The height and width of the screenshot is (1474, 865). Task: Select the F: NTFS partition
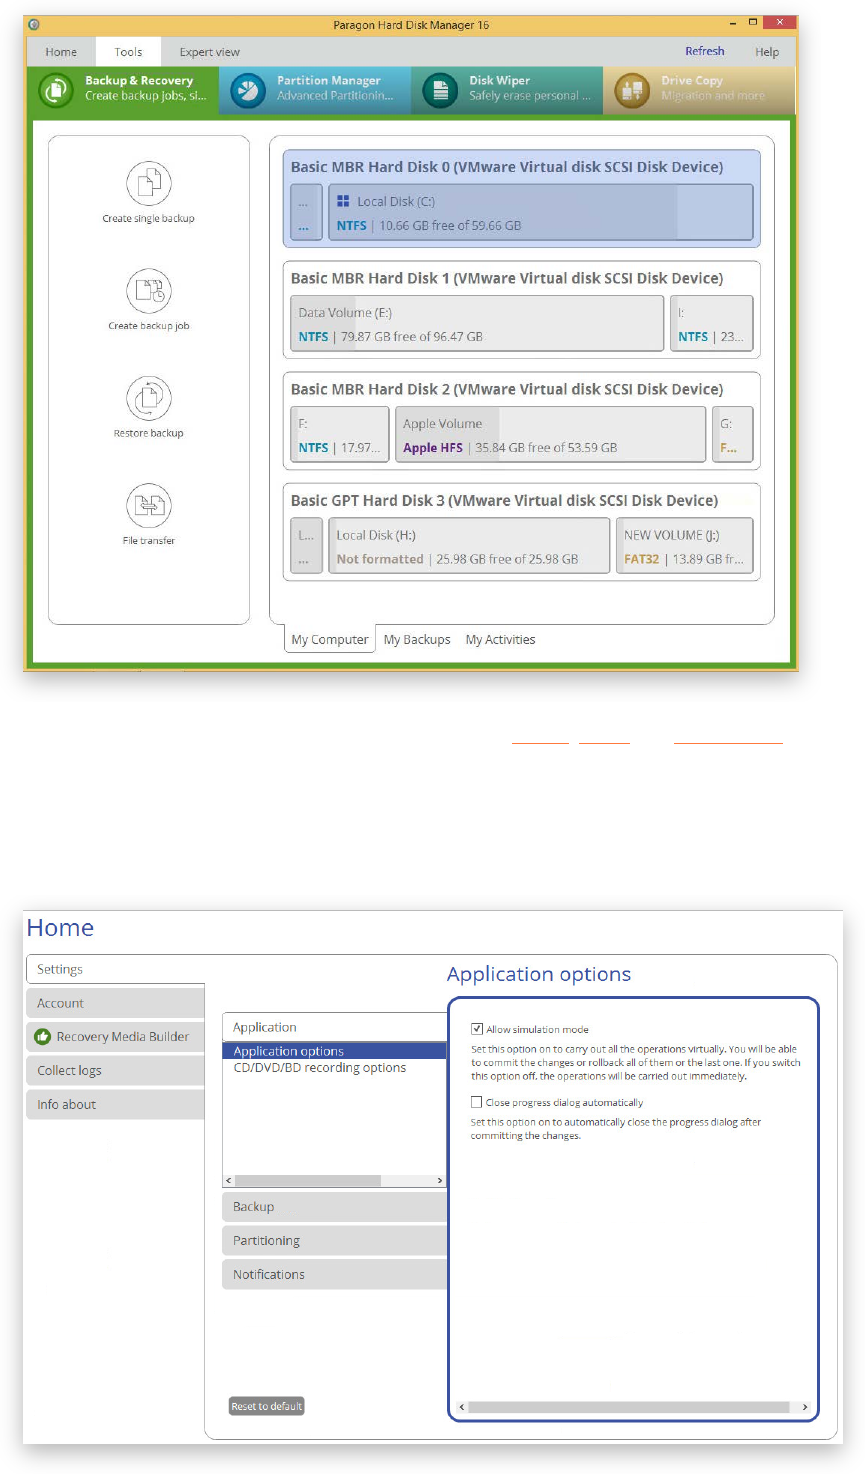click(339, 435)
